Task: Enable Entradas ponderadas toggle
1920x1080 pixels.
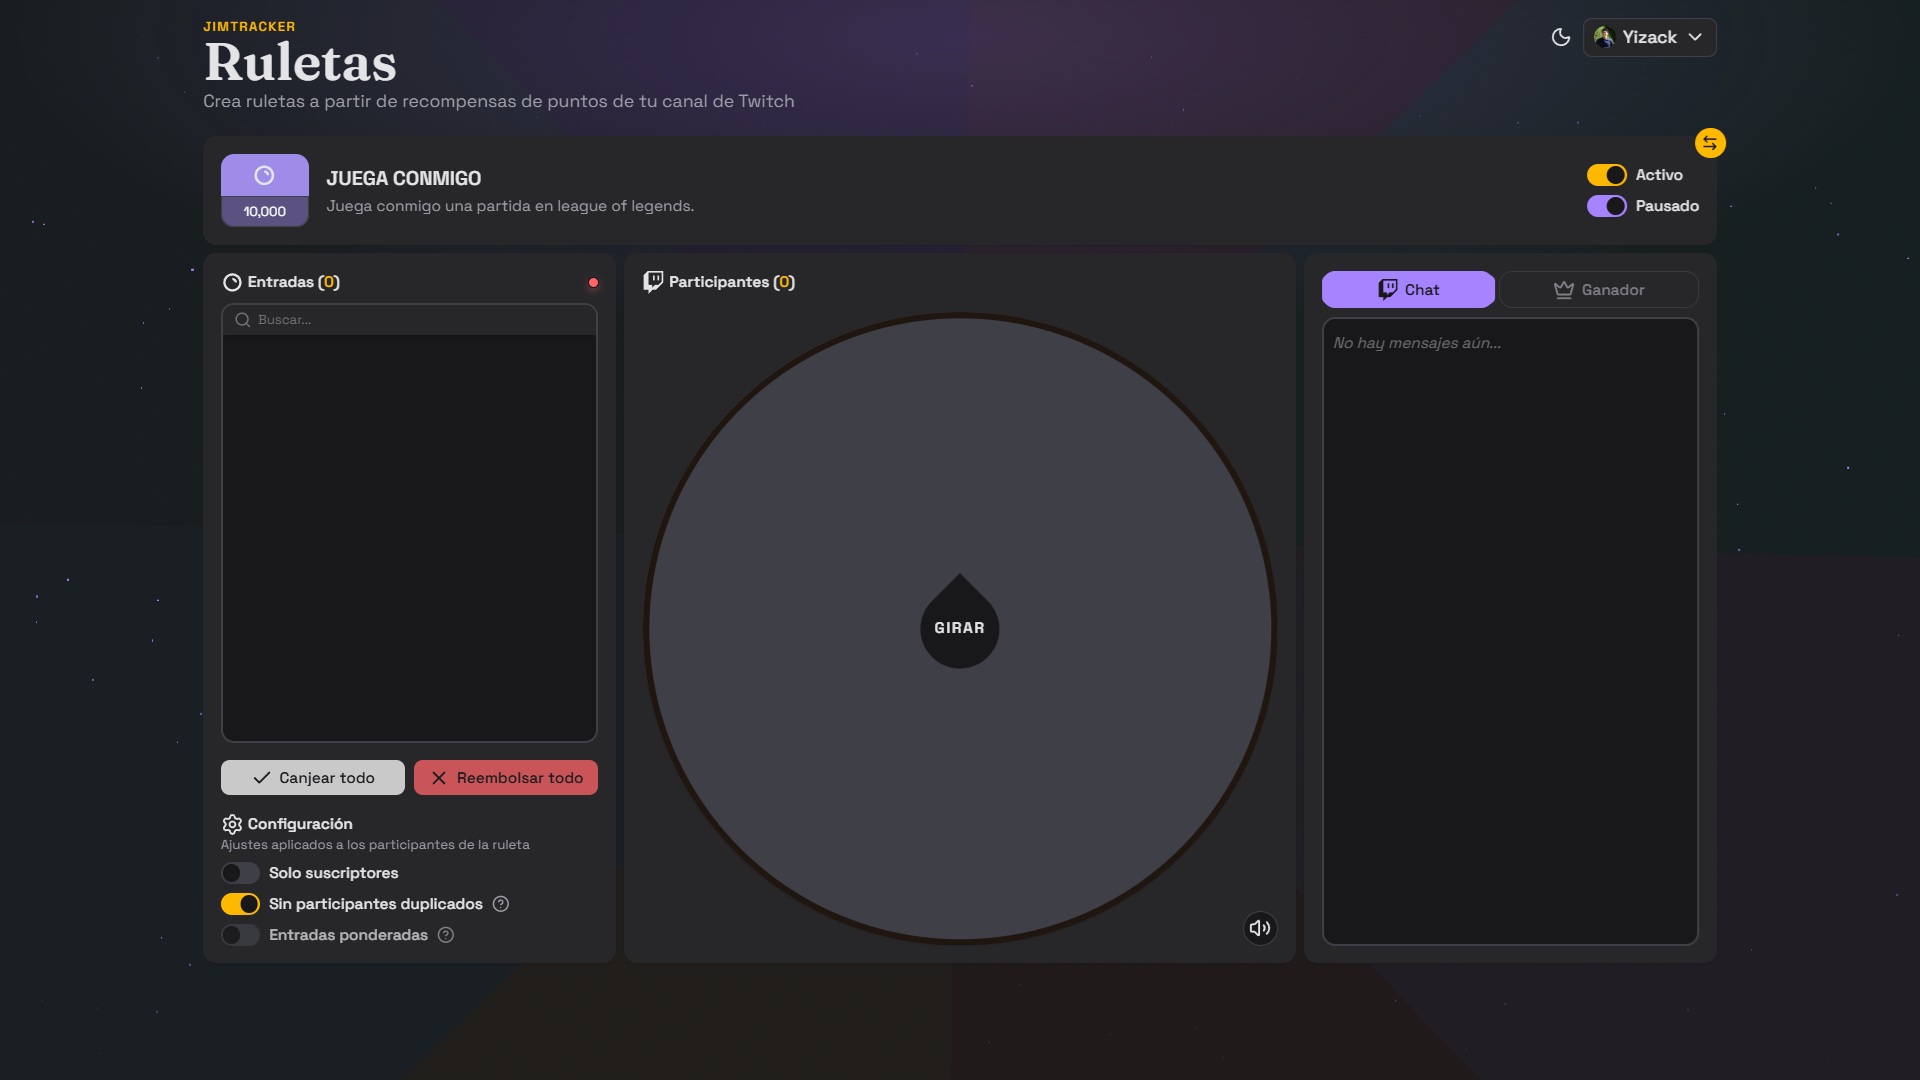Action: (x=240, y=935)
